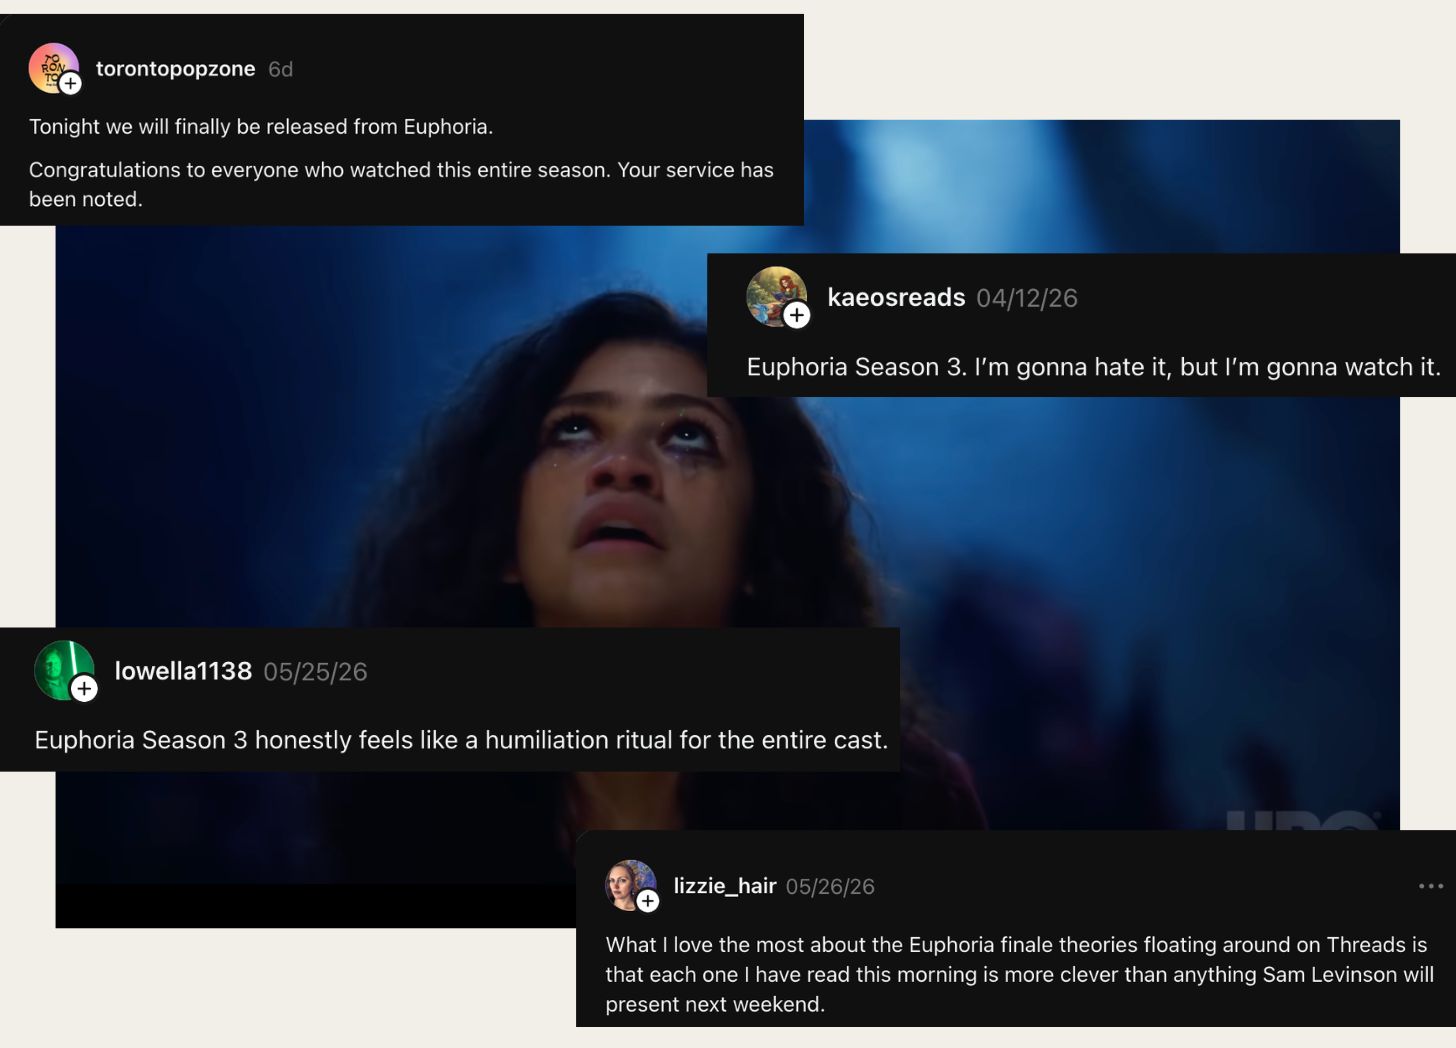Open the torontopopzone username link
The height and width of the screenshot is (1048, 1456).
(176, 69)
